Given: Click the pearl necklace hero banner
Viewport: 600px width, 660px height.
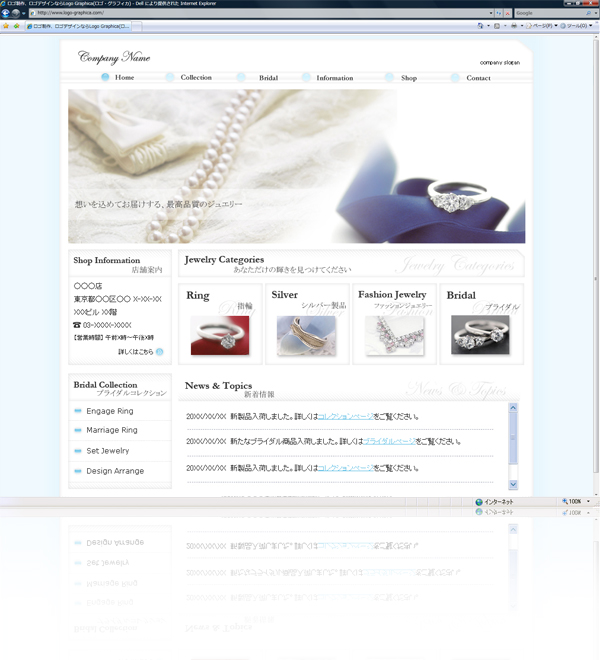Looking at the screenshot, I should pyautogui.click(x=296, y=166).
